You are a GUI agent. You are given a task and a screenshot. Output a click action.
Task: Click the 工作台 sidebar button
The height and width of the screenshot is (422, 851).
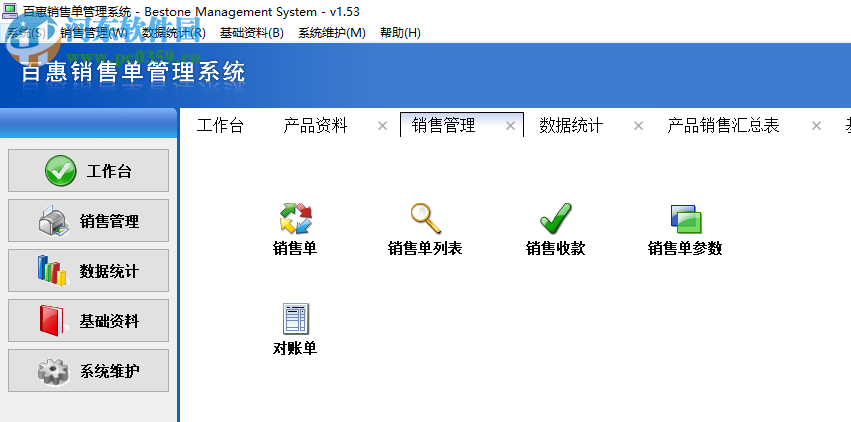click(88, 170)
